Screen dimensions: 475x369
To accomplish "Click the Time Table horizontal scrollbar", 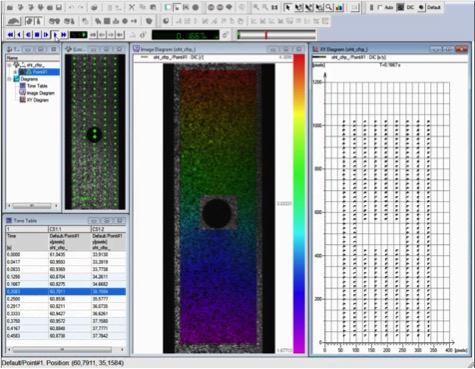I will point(66,349).
